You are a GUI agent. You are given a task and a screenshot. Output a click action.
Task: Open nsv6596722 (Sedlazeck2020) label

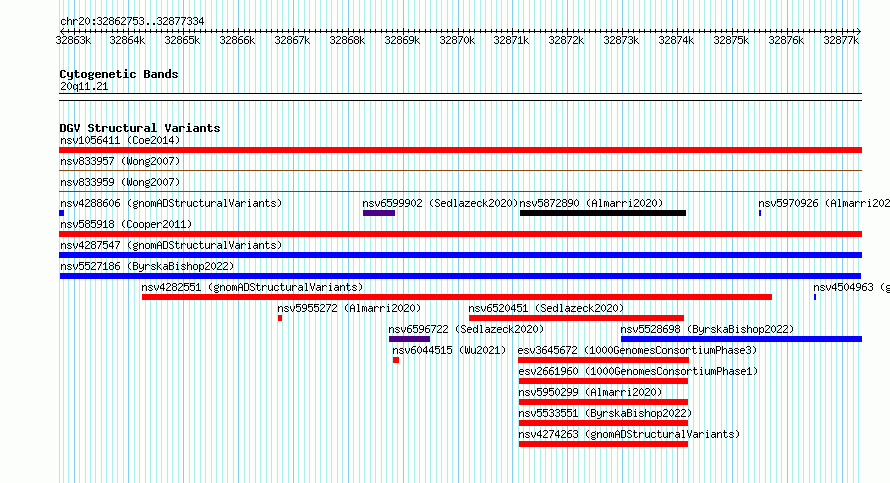tap(466, 329)
